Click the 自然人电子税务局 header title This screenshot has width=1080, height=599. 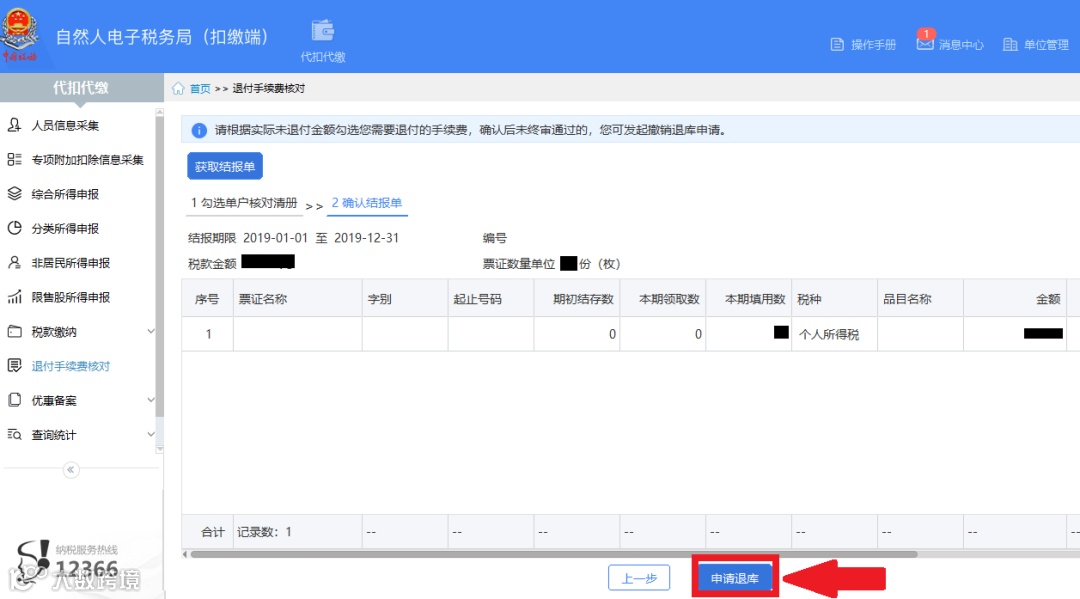162,36
